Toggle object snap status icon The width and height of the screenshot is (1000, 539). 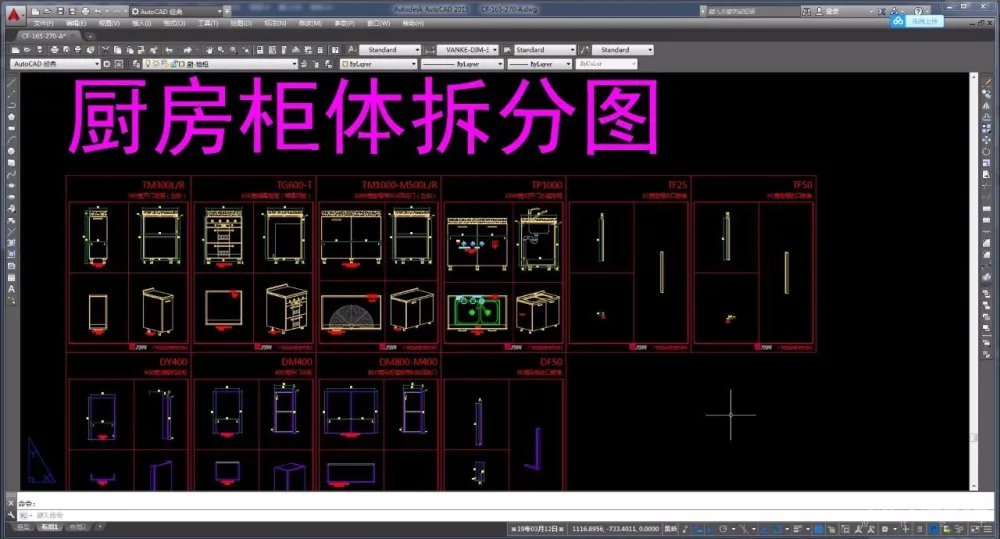777,529
